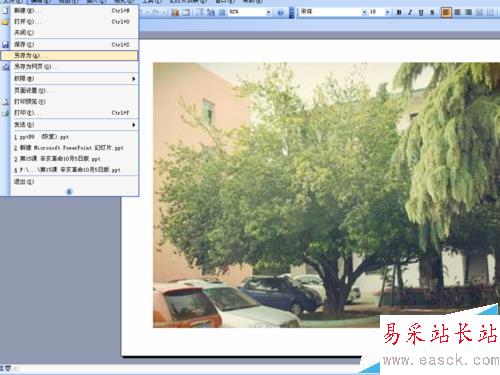Screen dimensions: 500x375
Task: Click the Help icon next to zoom
Action: pyautogui.click(x=281, y=12)
